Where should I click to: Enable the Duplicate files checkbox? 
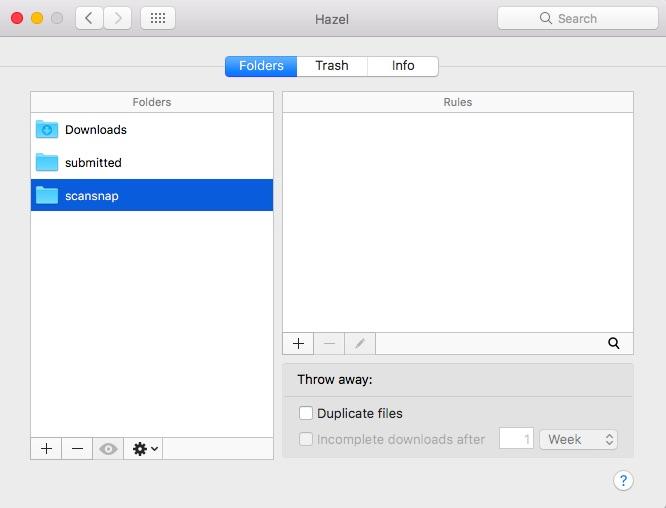[306, 413]
